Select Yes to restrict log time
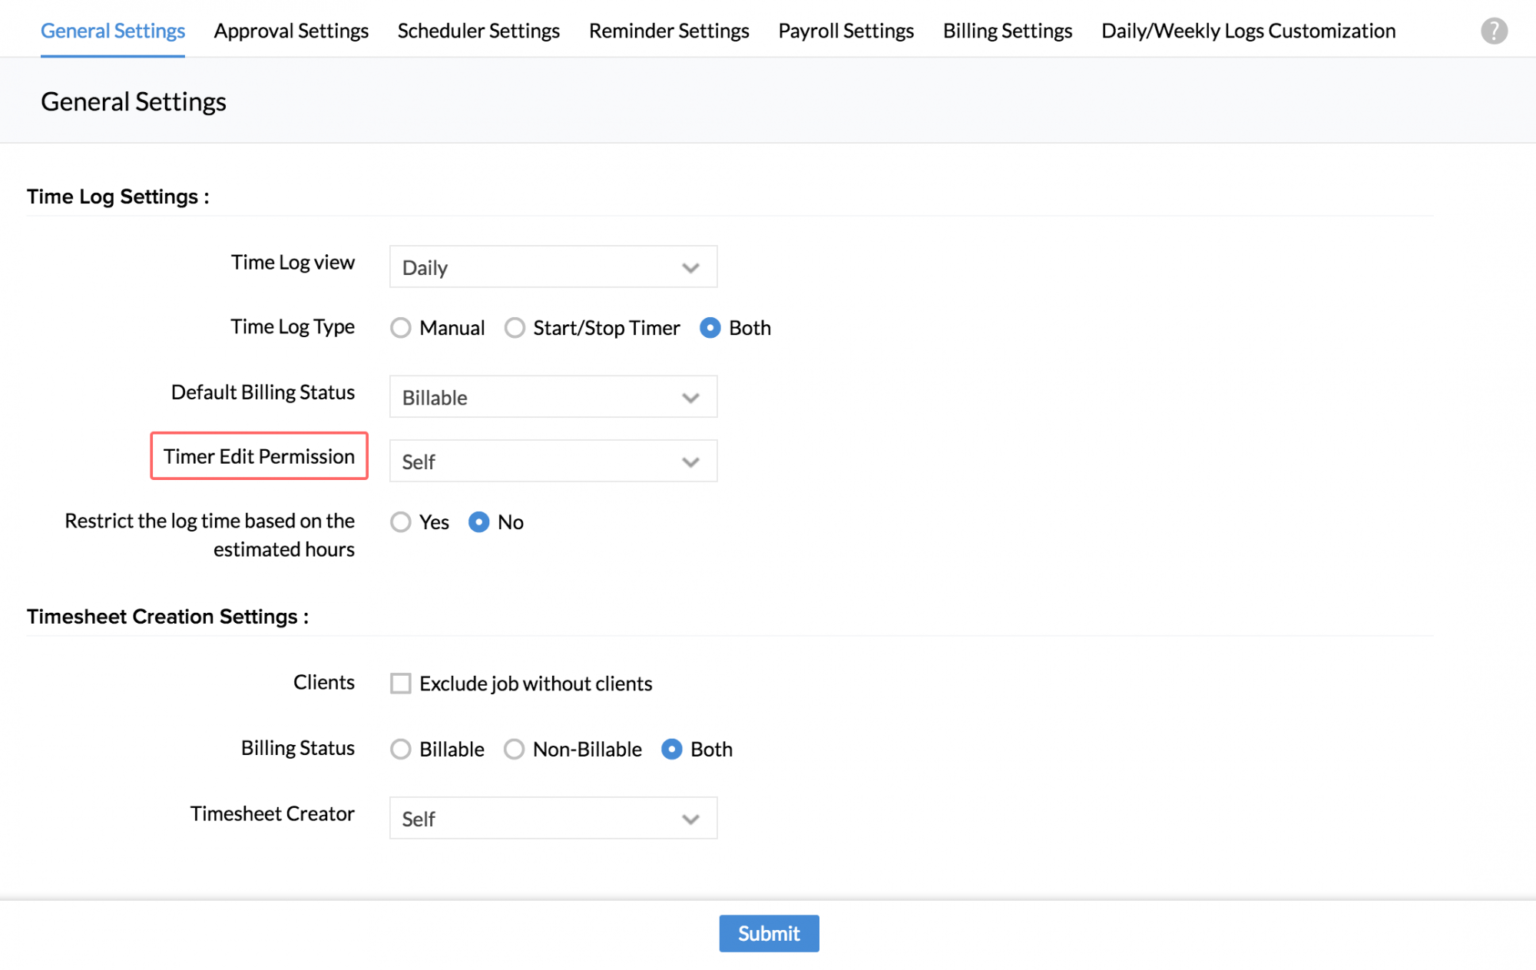1536x970 pixels. tap(400, 521)
